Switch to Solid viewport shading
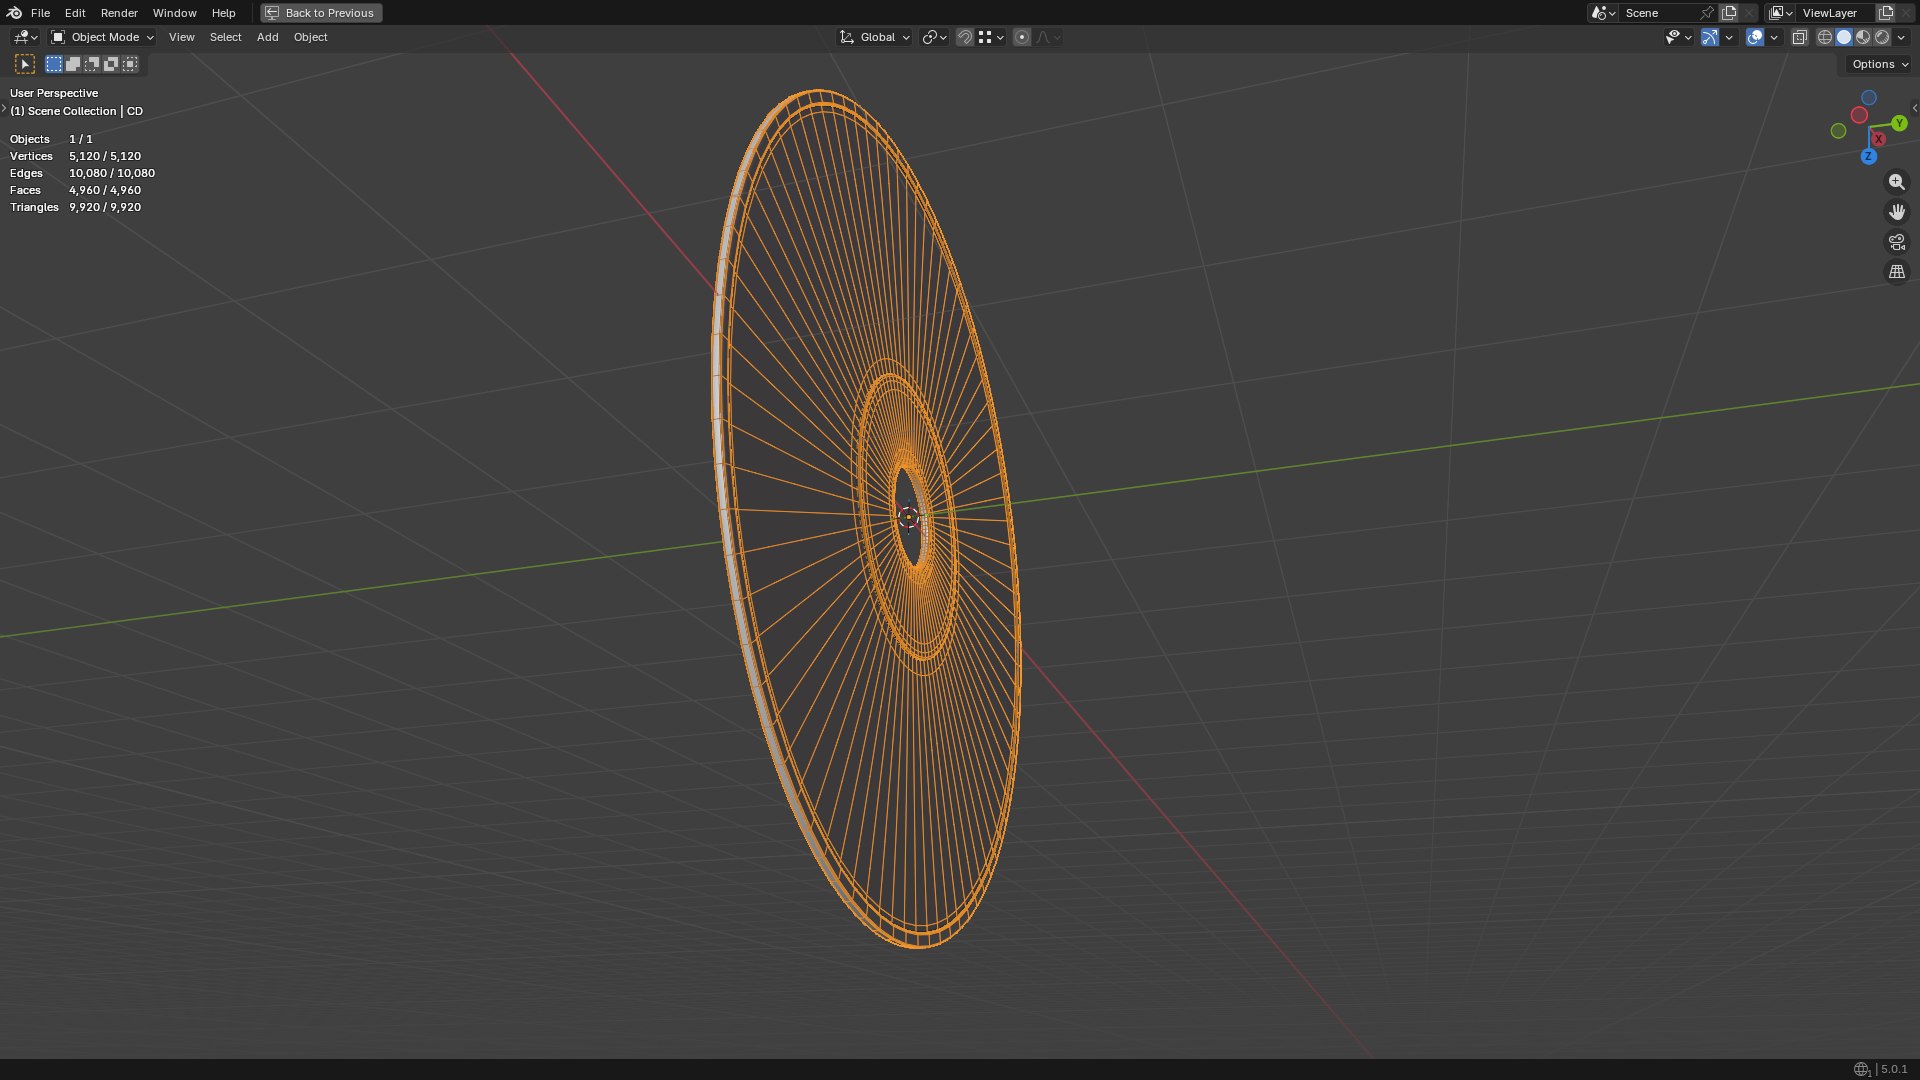 1844,37
